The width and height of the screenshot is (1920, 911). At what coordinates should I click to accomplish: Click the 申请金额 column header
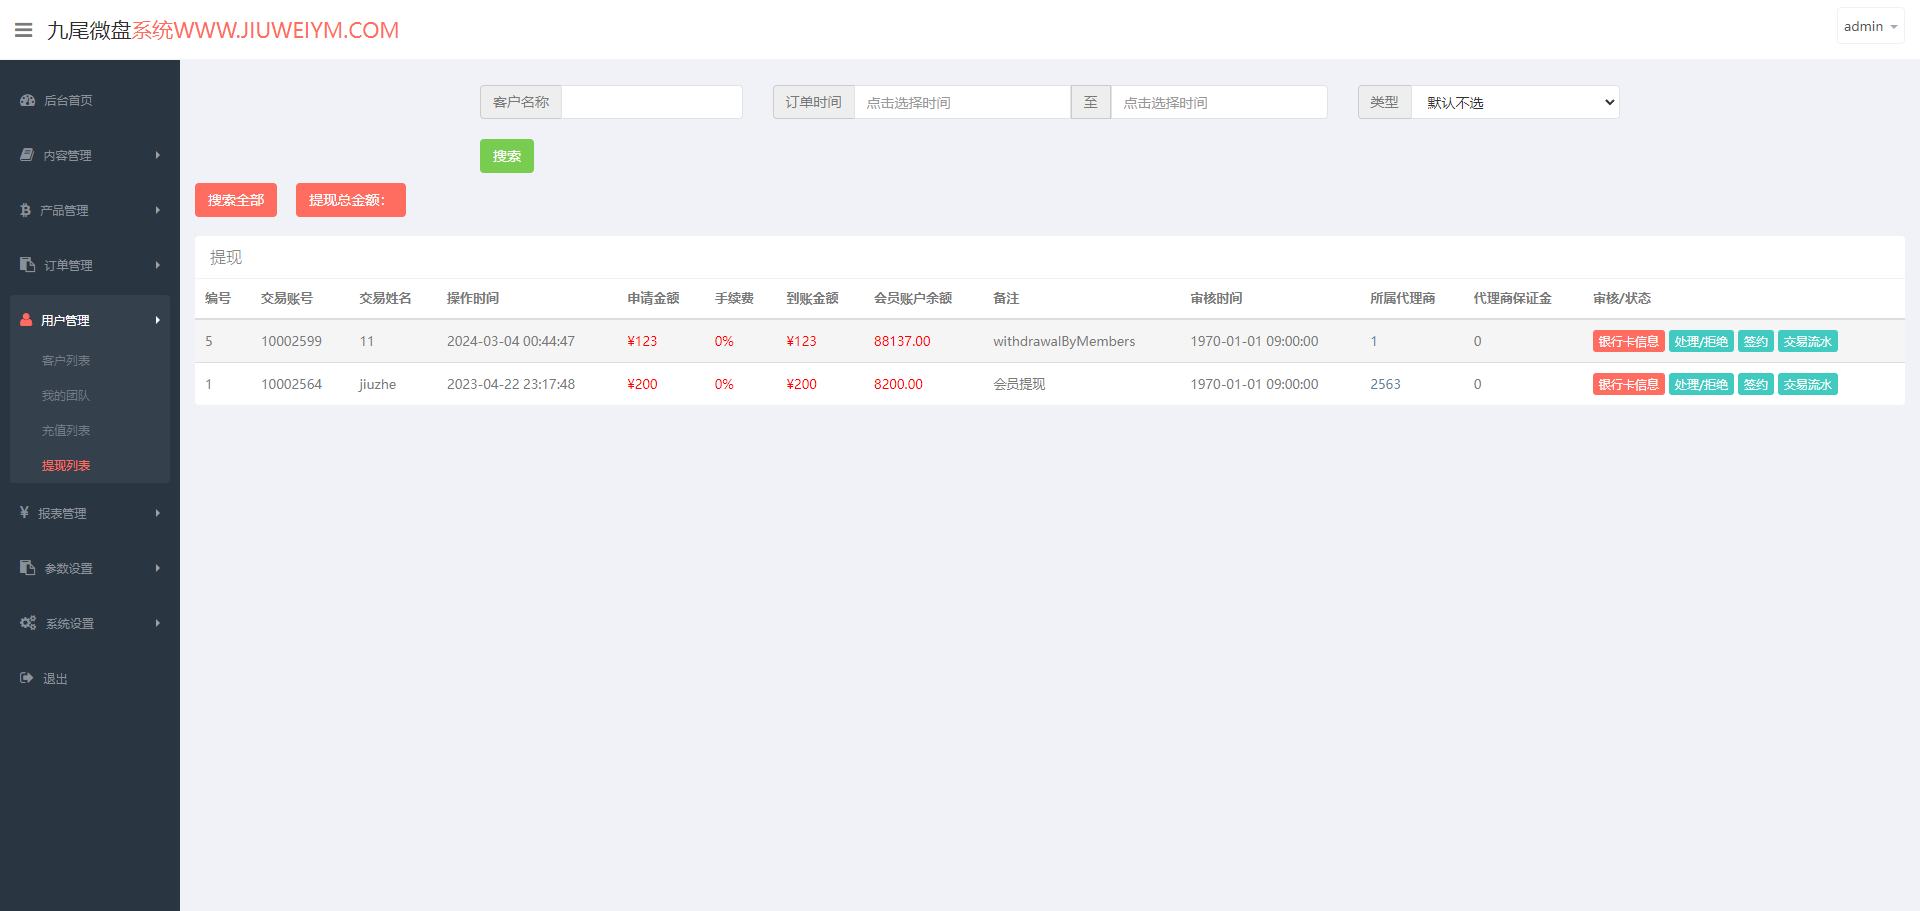point(653,298)
